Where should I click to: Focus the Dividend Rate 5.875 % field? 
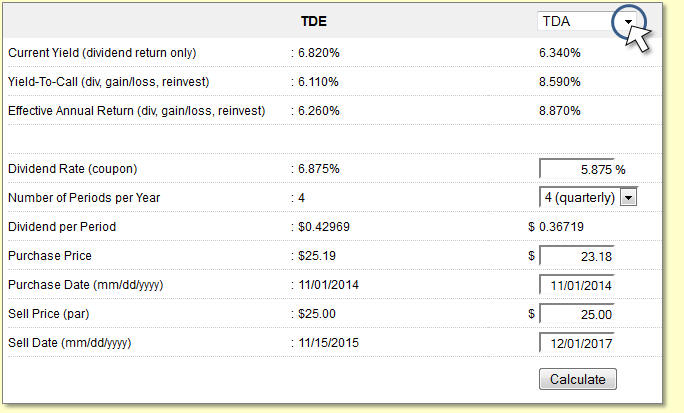point(577,169)
